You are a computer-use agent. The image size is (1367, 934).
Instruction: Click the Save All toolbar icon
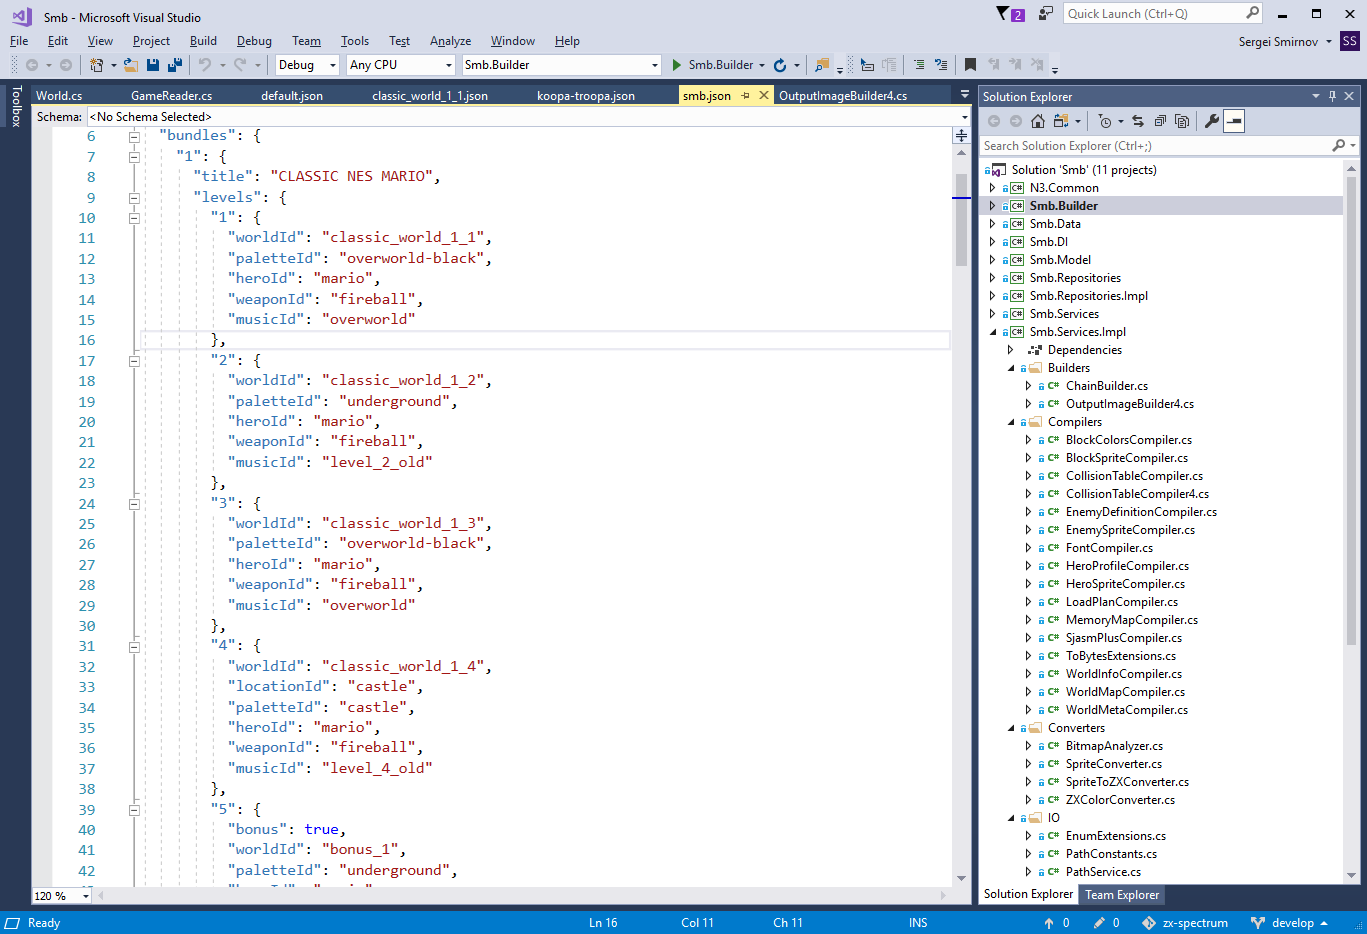pos(174,65)
